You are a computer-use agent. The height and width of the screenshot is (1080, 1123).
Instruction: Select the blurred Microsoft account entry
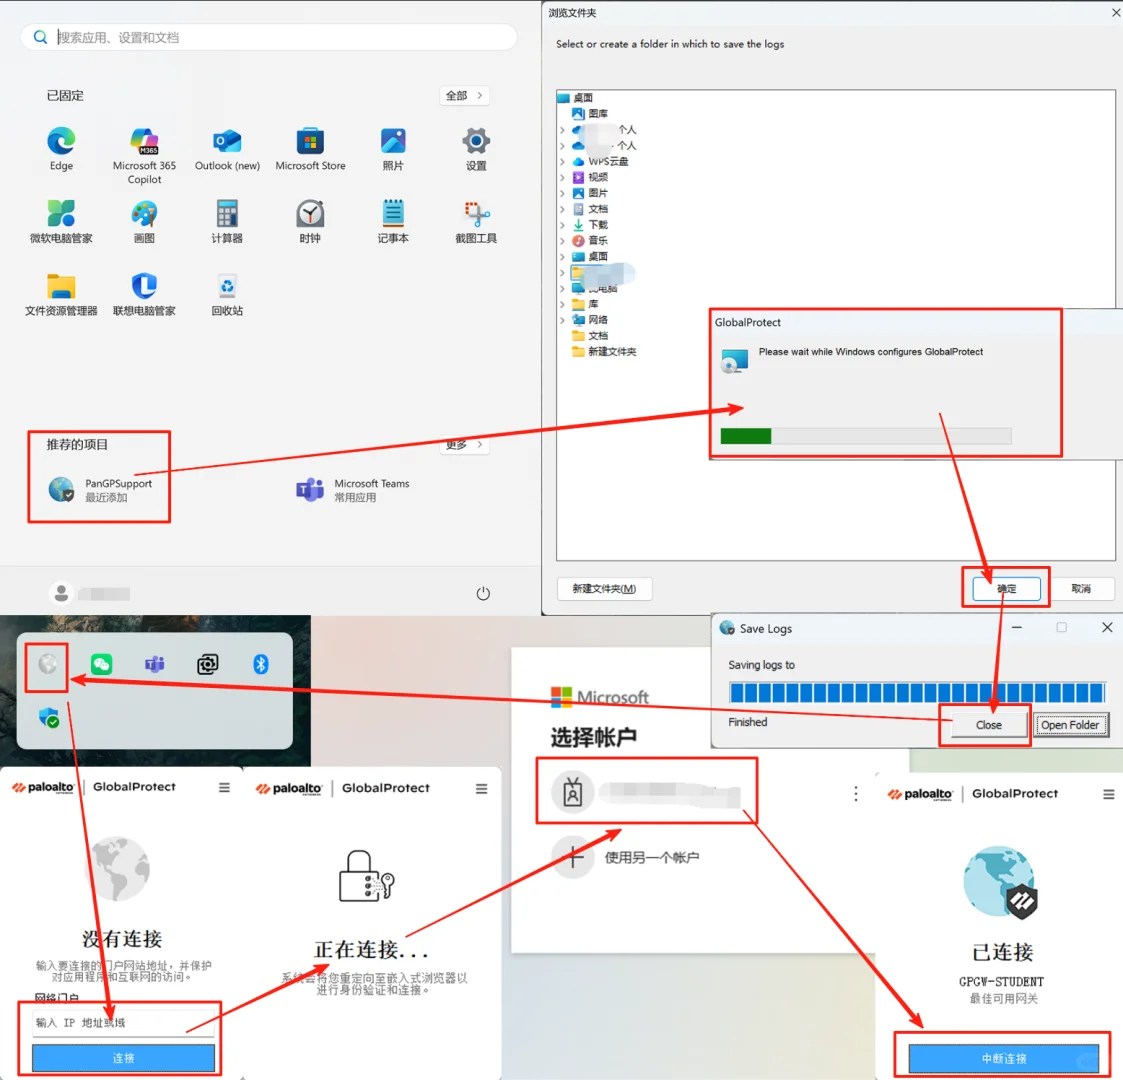[x=646, y=791]
